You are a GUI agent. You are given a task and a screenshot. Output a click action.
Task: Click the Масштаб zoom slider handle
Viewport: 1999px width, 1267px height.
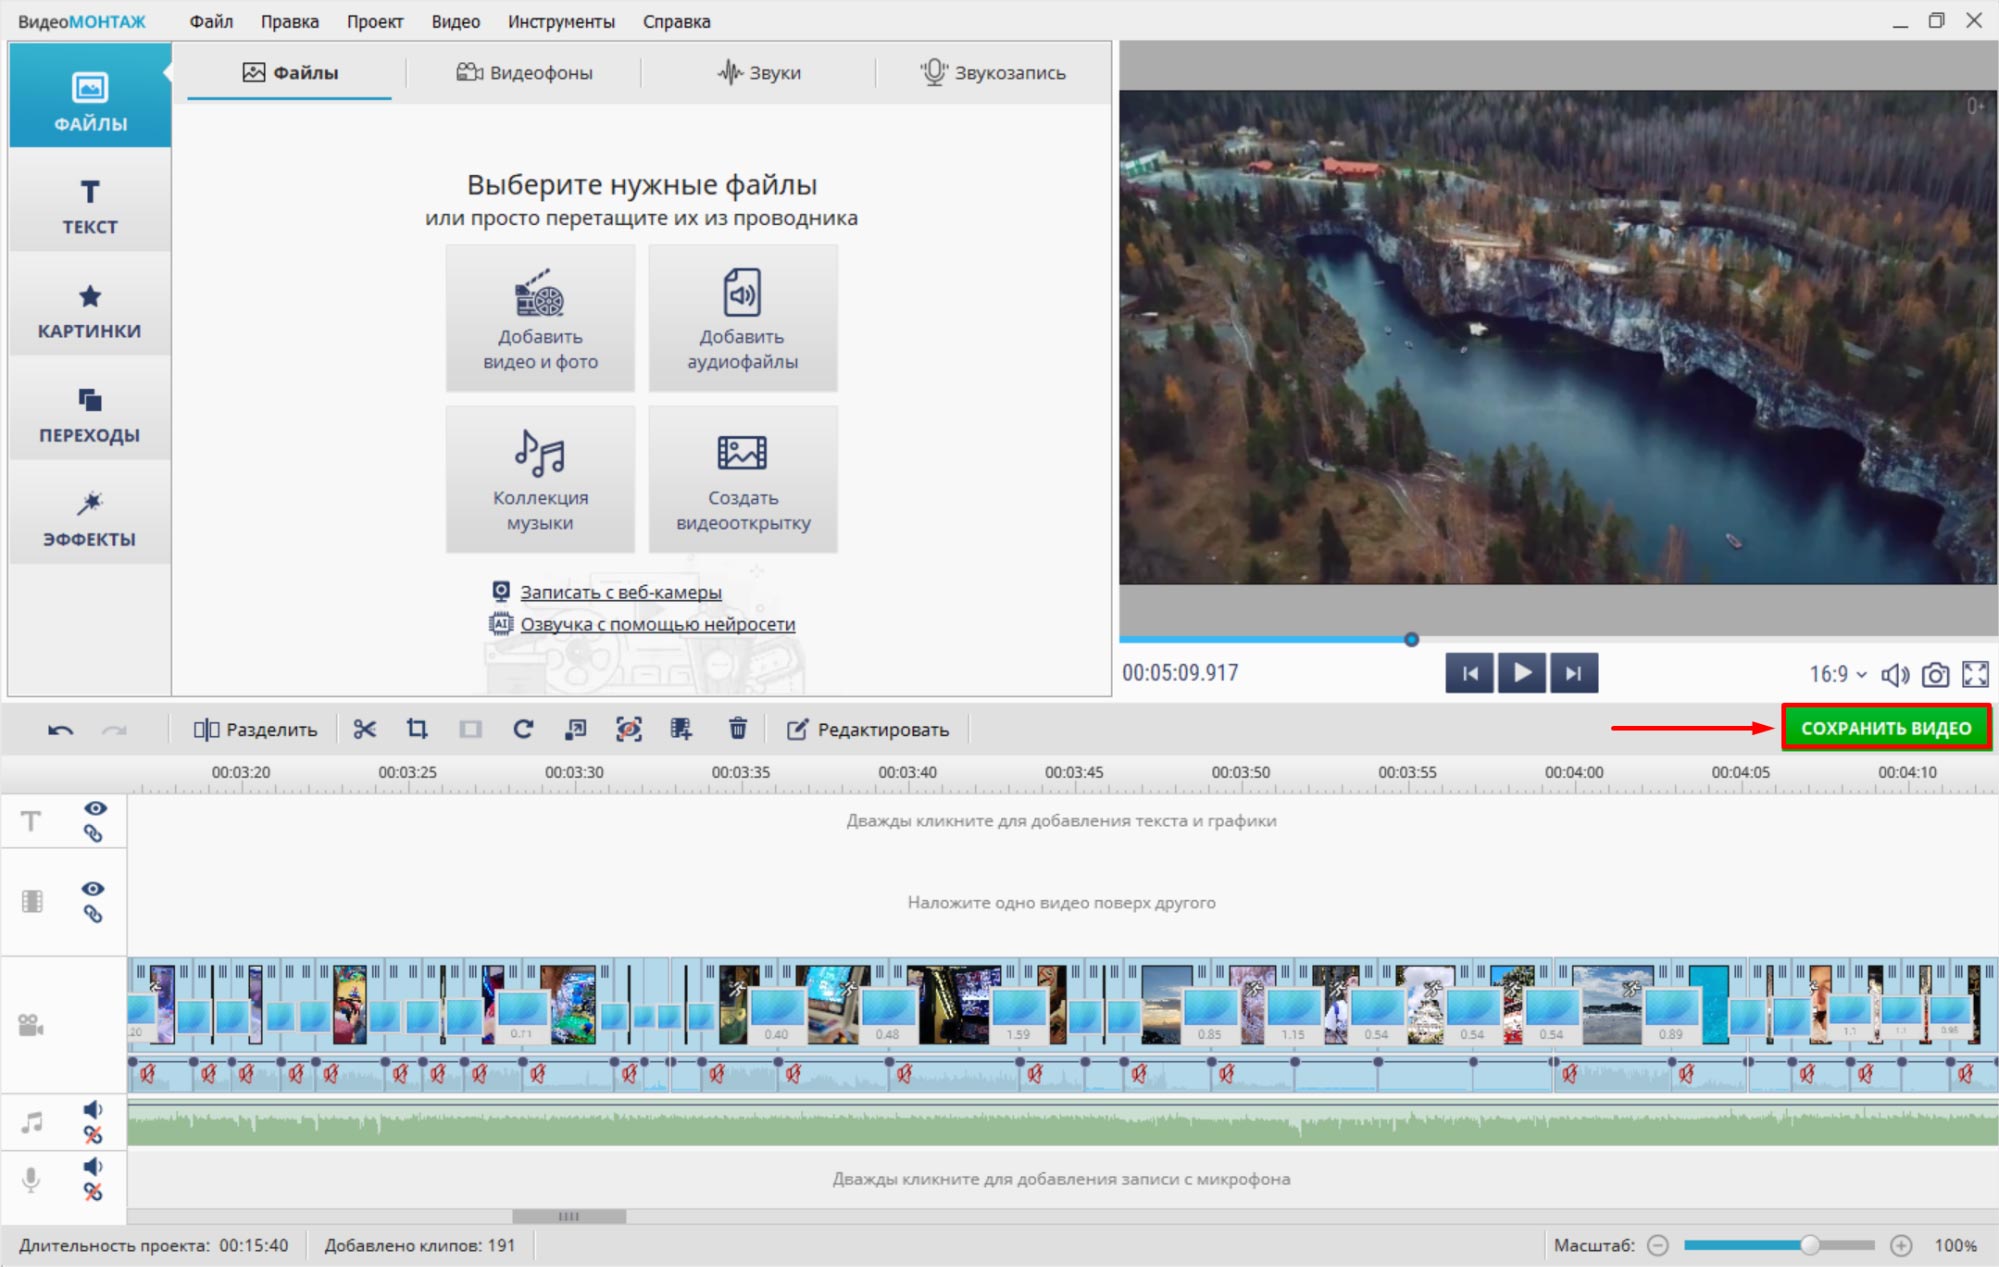coord(1809,1245)
